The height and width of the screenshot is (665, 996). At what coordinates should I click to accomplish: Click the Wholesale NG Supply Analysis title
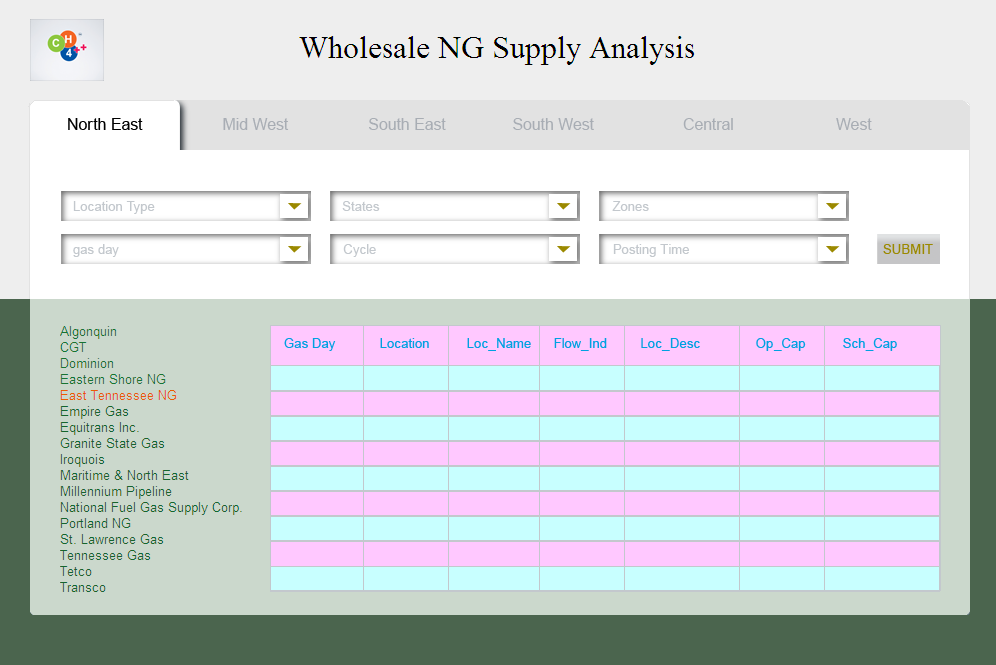[497, 48]
